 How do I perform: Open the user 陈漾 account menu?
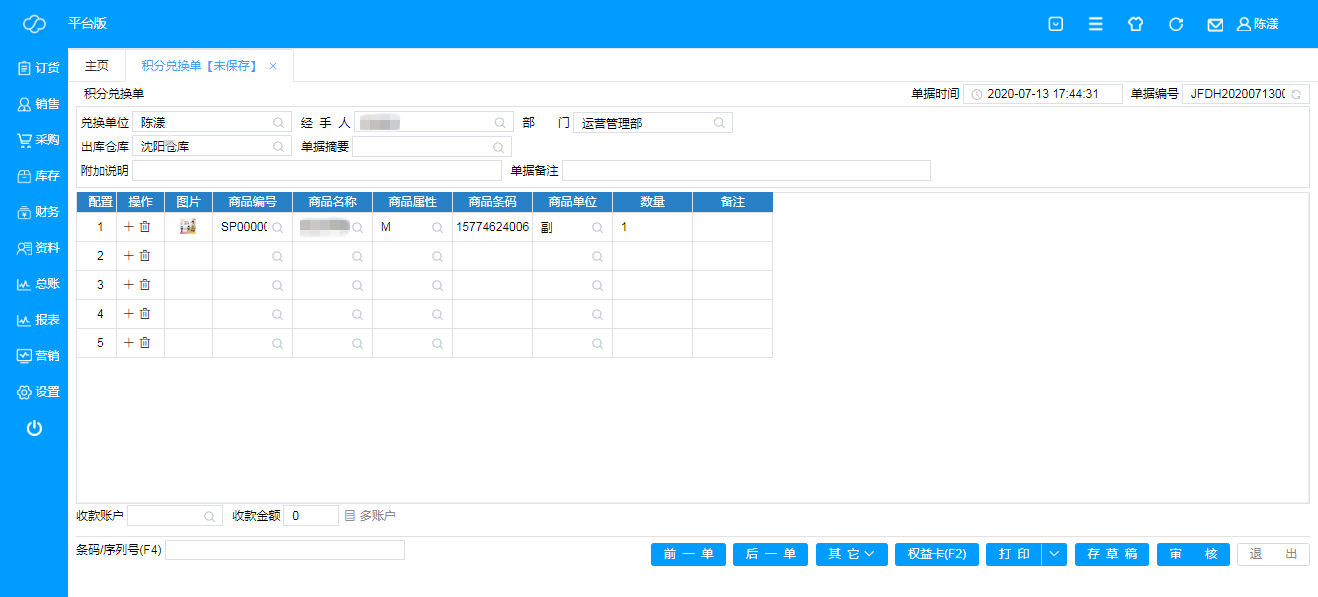coord(1258,24)
